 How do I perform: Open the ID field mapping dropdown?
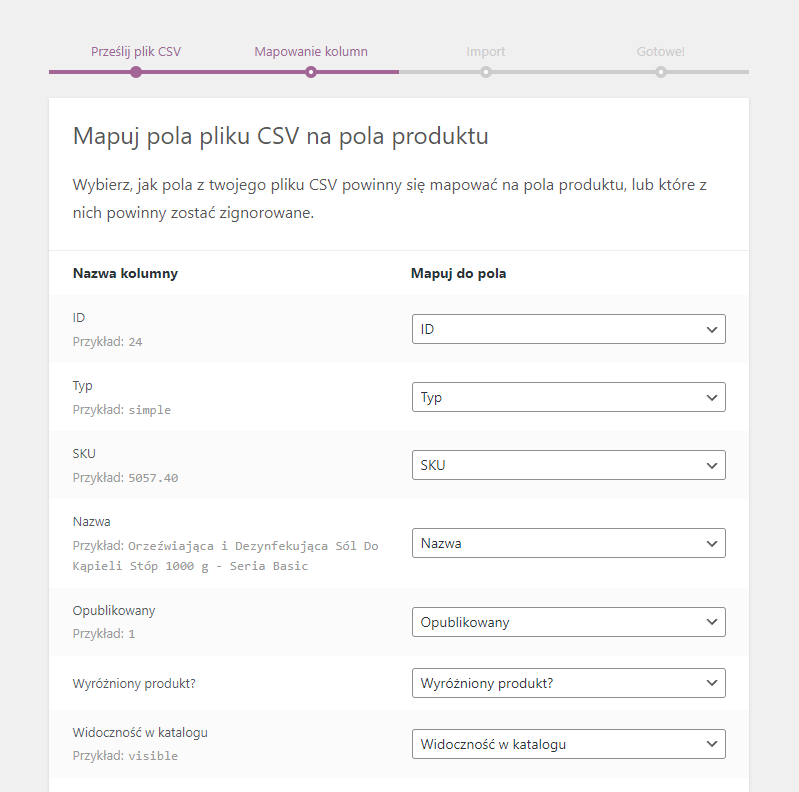click(569, 329)
